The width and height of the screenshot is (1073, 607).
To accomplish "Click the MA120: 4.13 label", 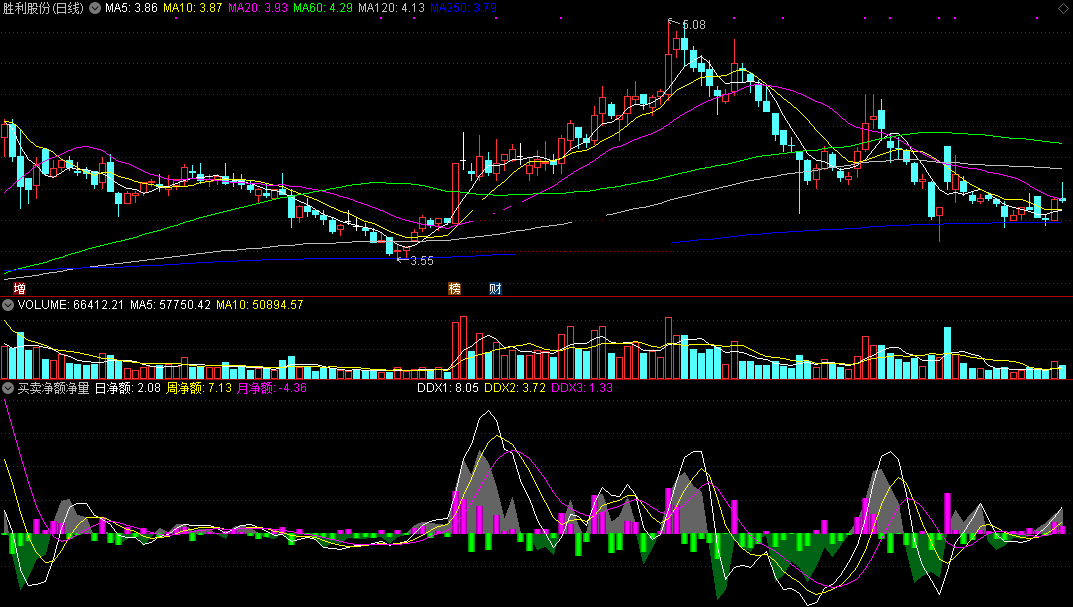I will pyautogui.click(x=391, y=8).
